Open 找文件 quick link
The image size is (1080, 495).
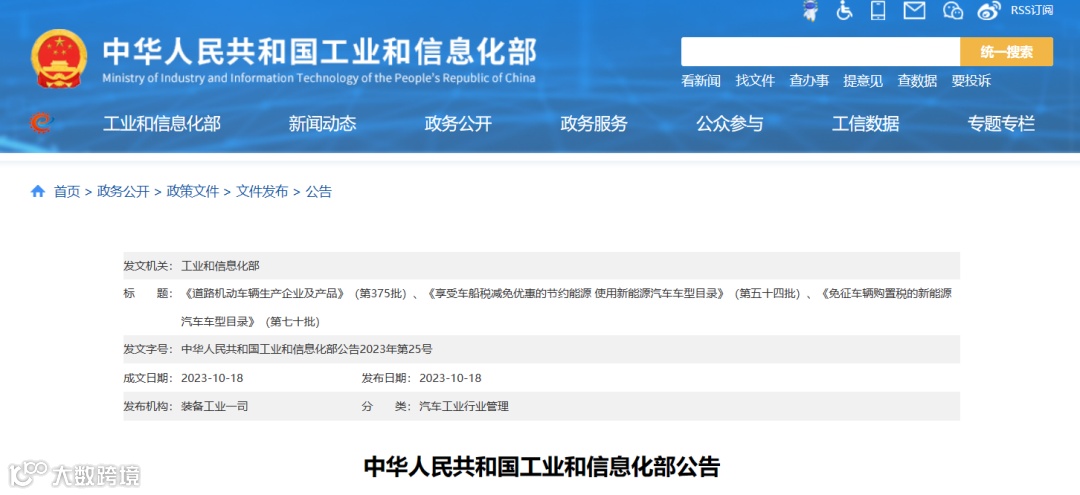pos(755,81)
